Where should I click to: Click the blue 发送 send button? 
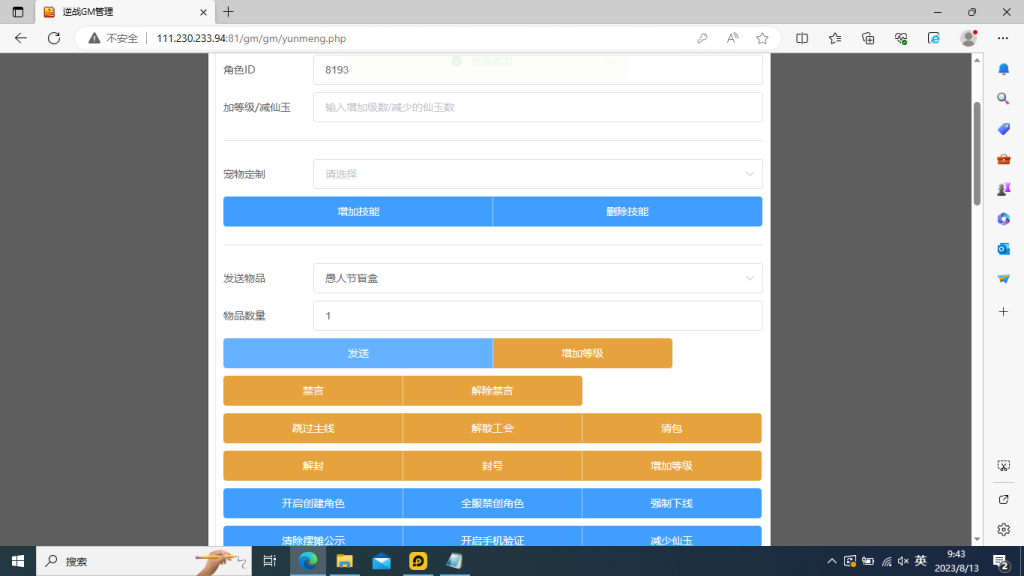(357, 353)
